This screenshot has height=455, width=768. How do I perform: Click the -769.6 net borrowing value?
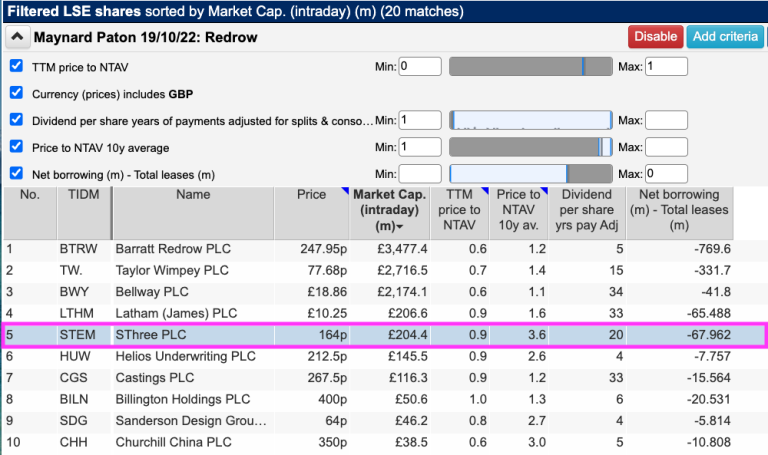(712, 249)
